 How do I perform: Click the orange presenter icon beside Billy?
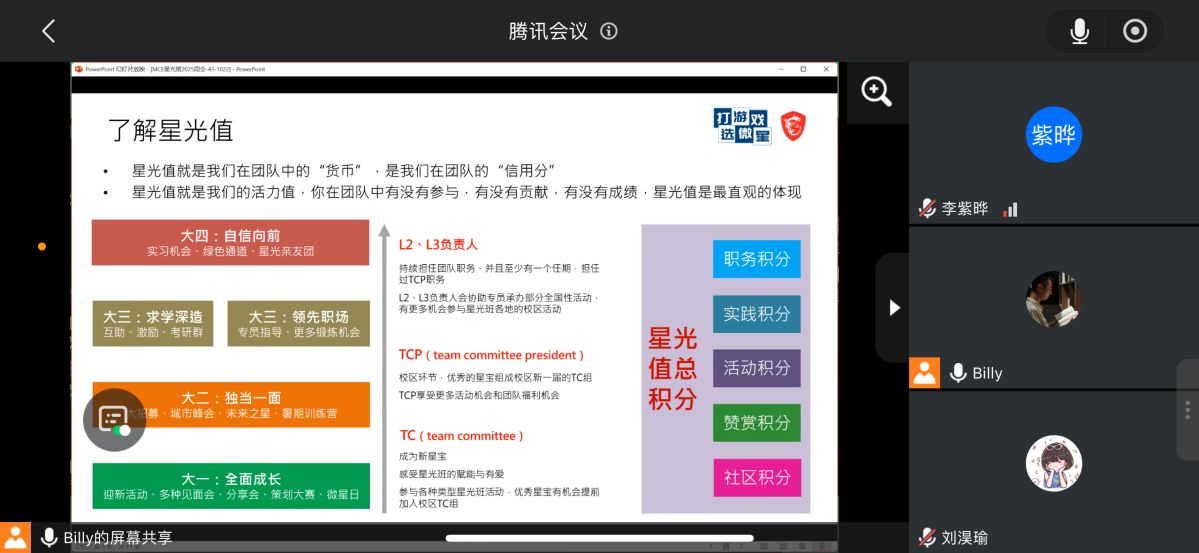click(x=924, y=373)
